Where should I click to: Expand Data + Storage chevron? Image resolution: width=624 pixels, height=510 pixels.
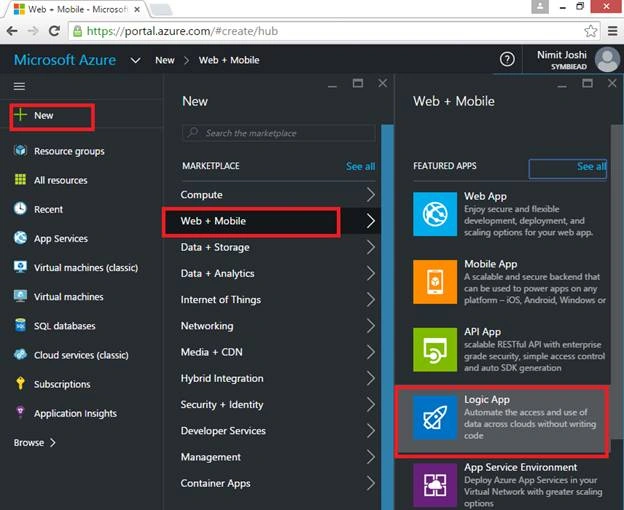coord(370,247)
